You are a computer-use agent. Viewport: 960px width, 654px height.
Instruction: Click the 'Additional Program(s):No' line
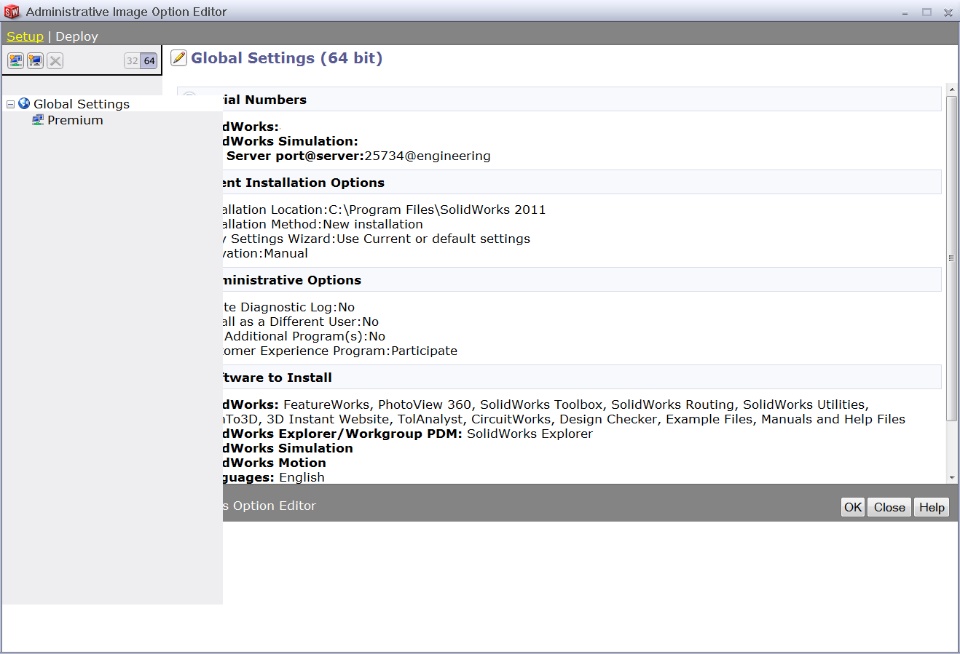[x=304, y=336]
